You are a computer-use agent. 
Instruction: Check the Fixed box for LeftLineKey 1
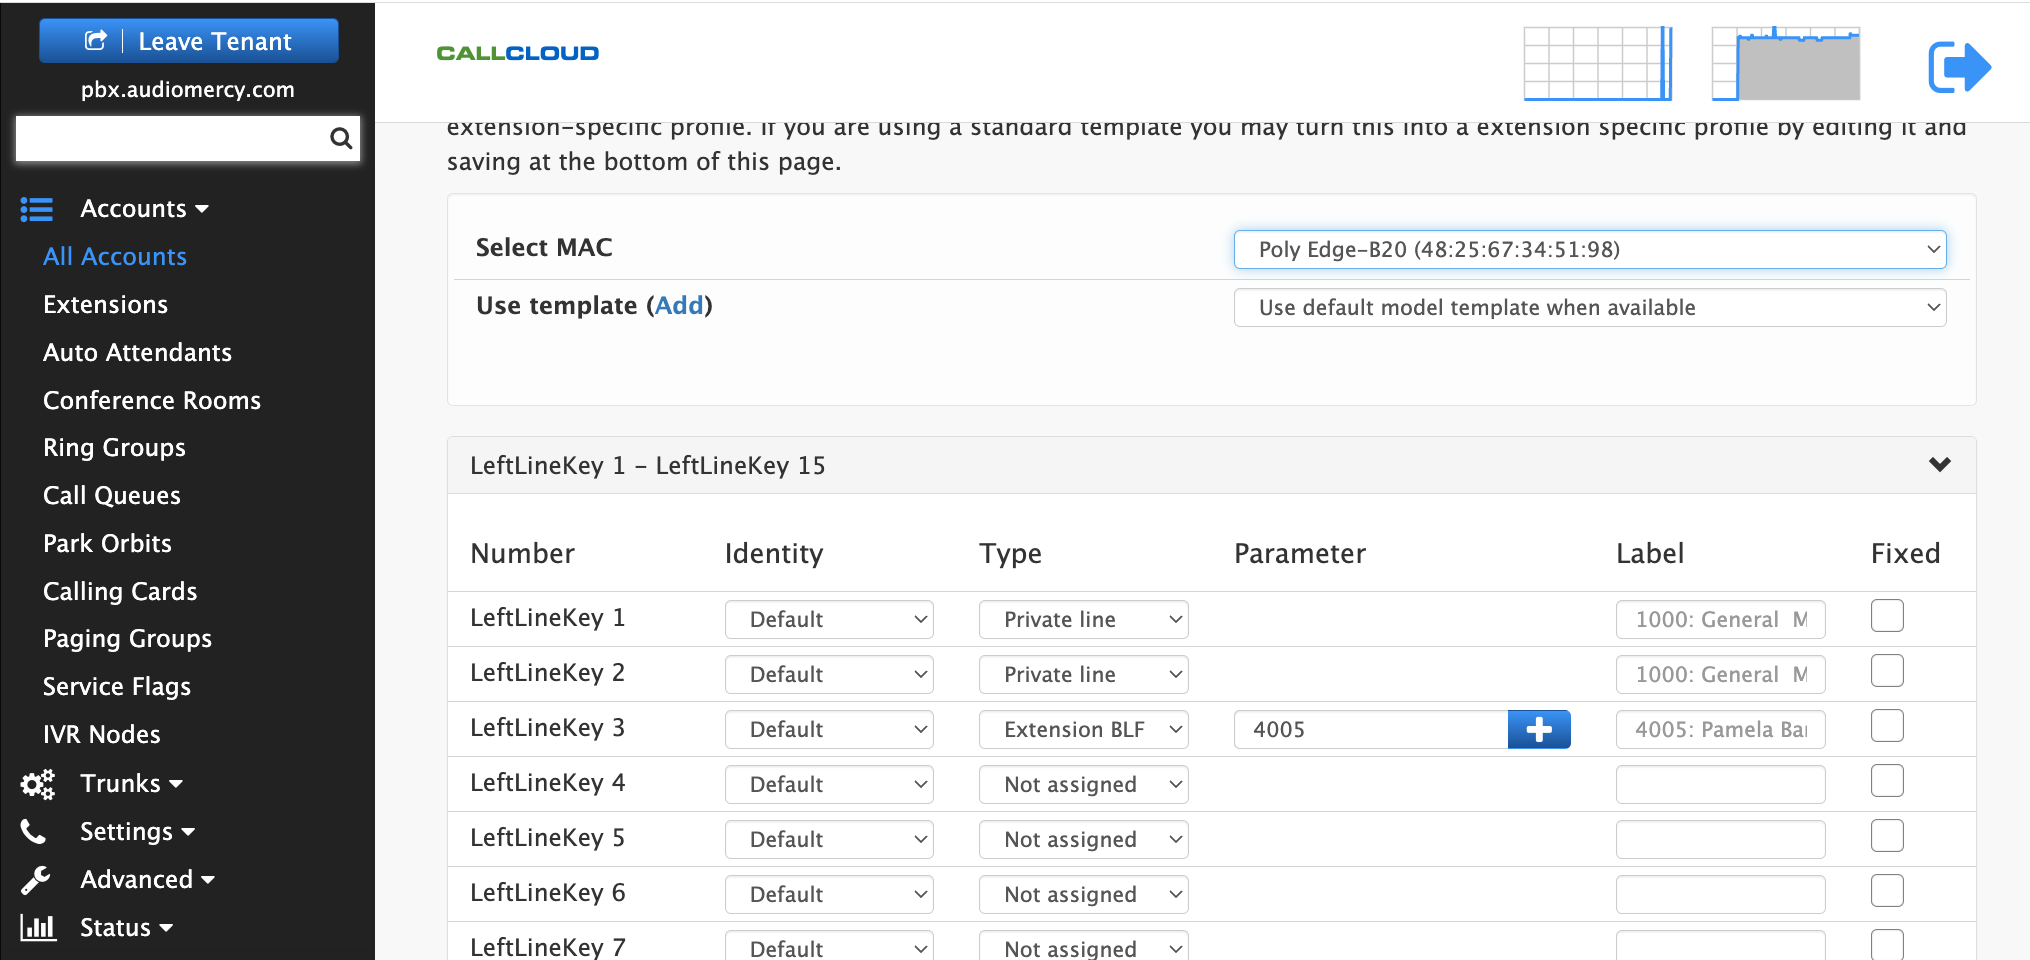[1887, 616]
